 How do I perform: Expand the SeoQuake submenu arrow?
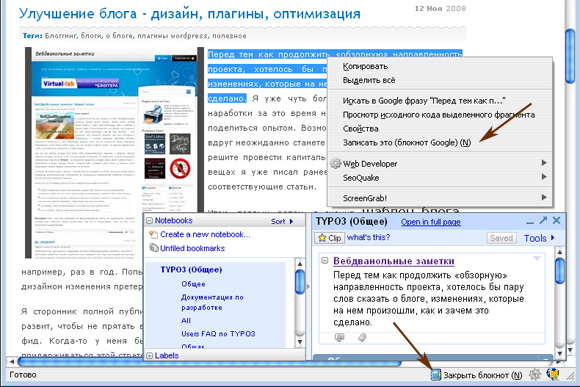[544, 177]
